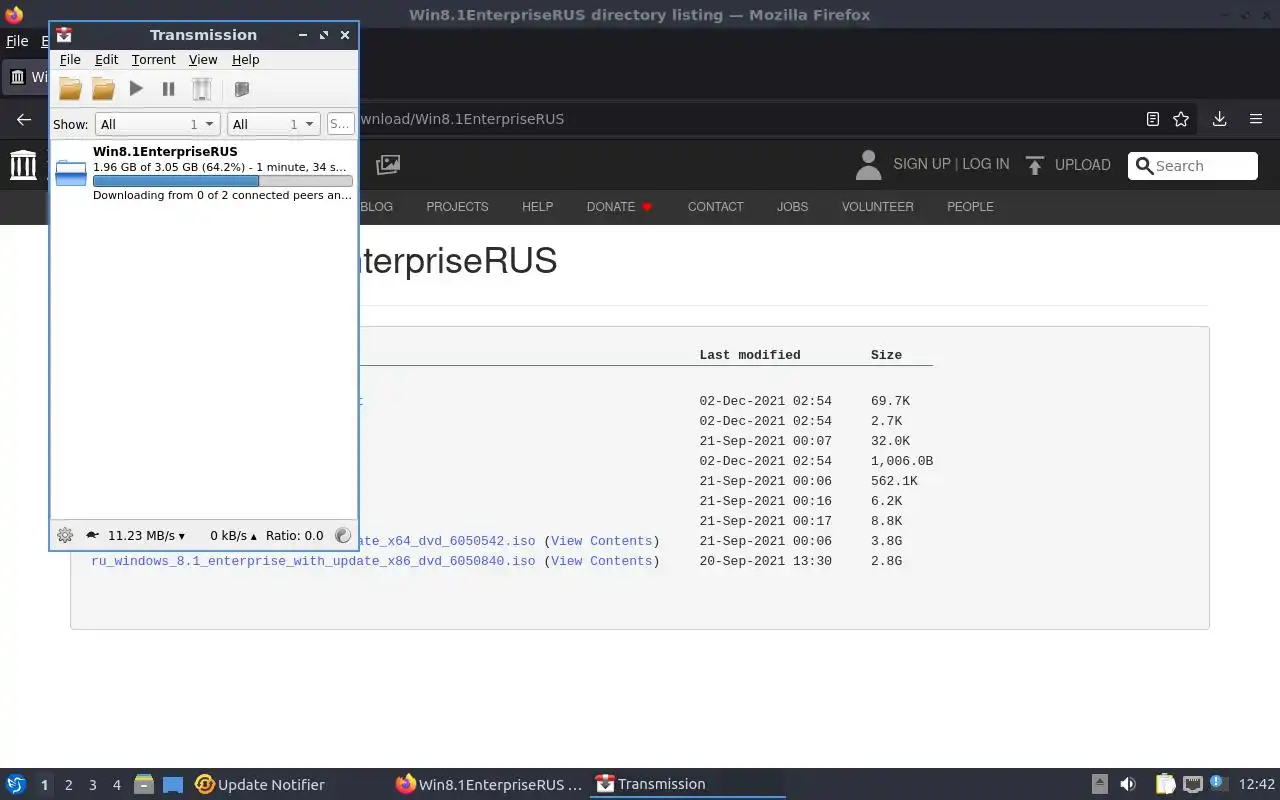Expand the first Show filter dropdown
Image resolution: width=1280 pixels, height=800 pixels.
click(157, 124)
